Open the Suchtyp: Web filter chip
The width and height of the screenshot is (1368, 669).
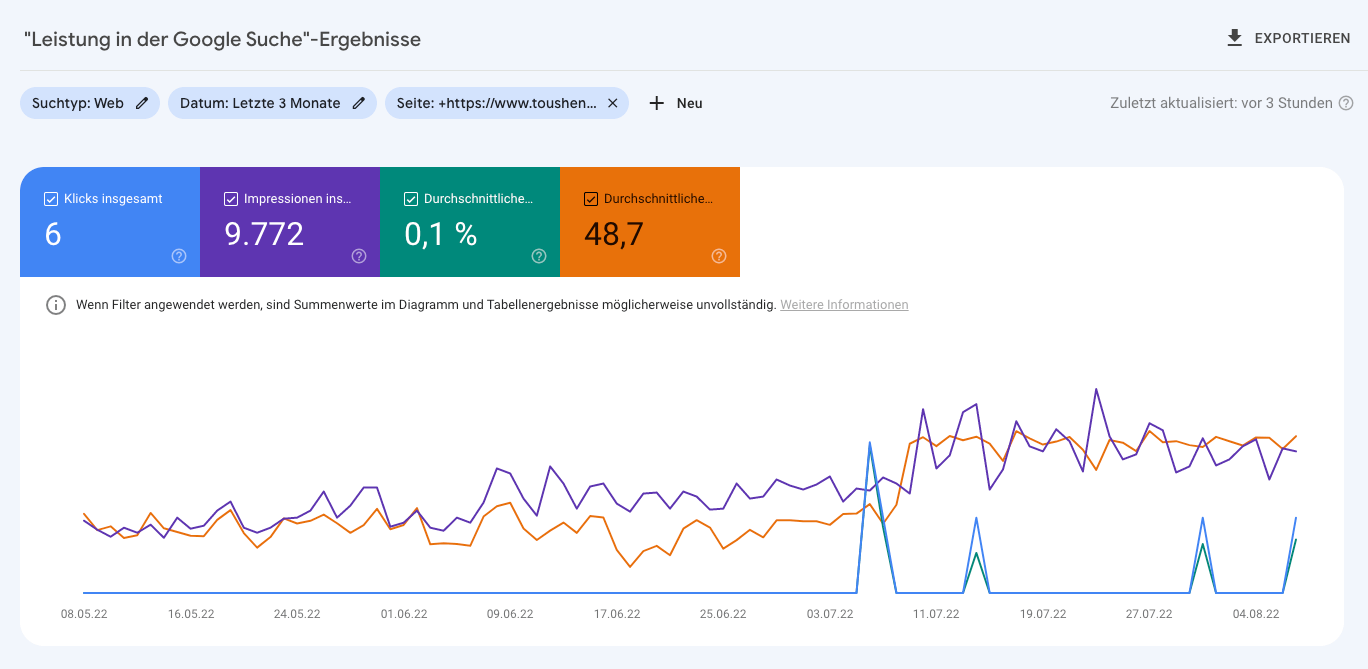click(x=78, y=103)
